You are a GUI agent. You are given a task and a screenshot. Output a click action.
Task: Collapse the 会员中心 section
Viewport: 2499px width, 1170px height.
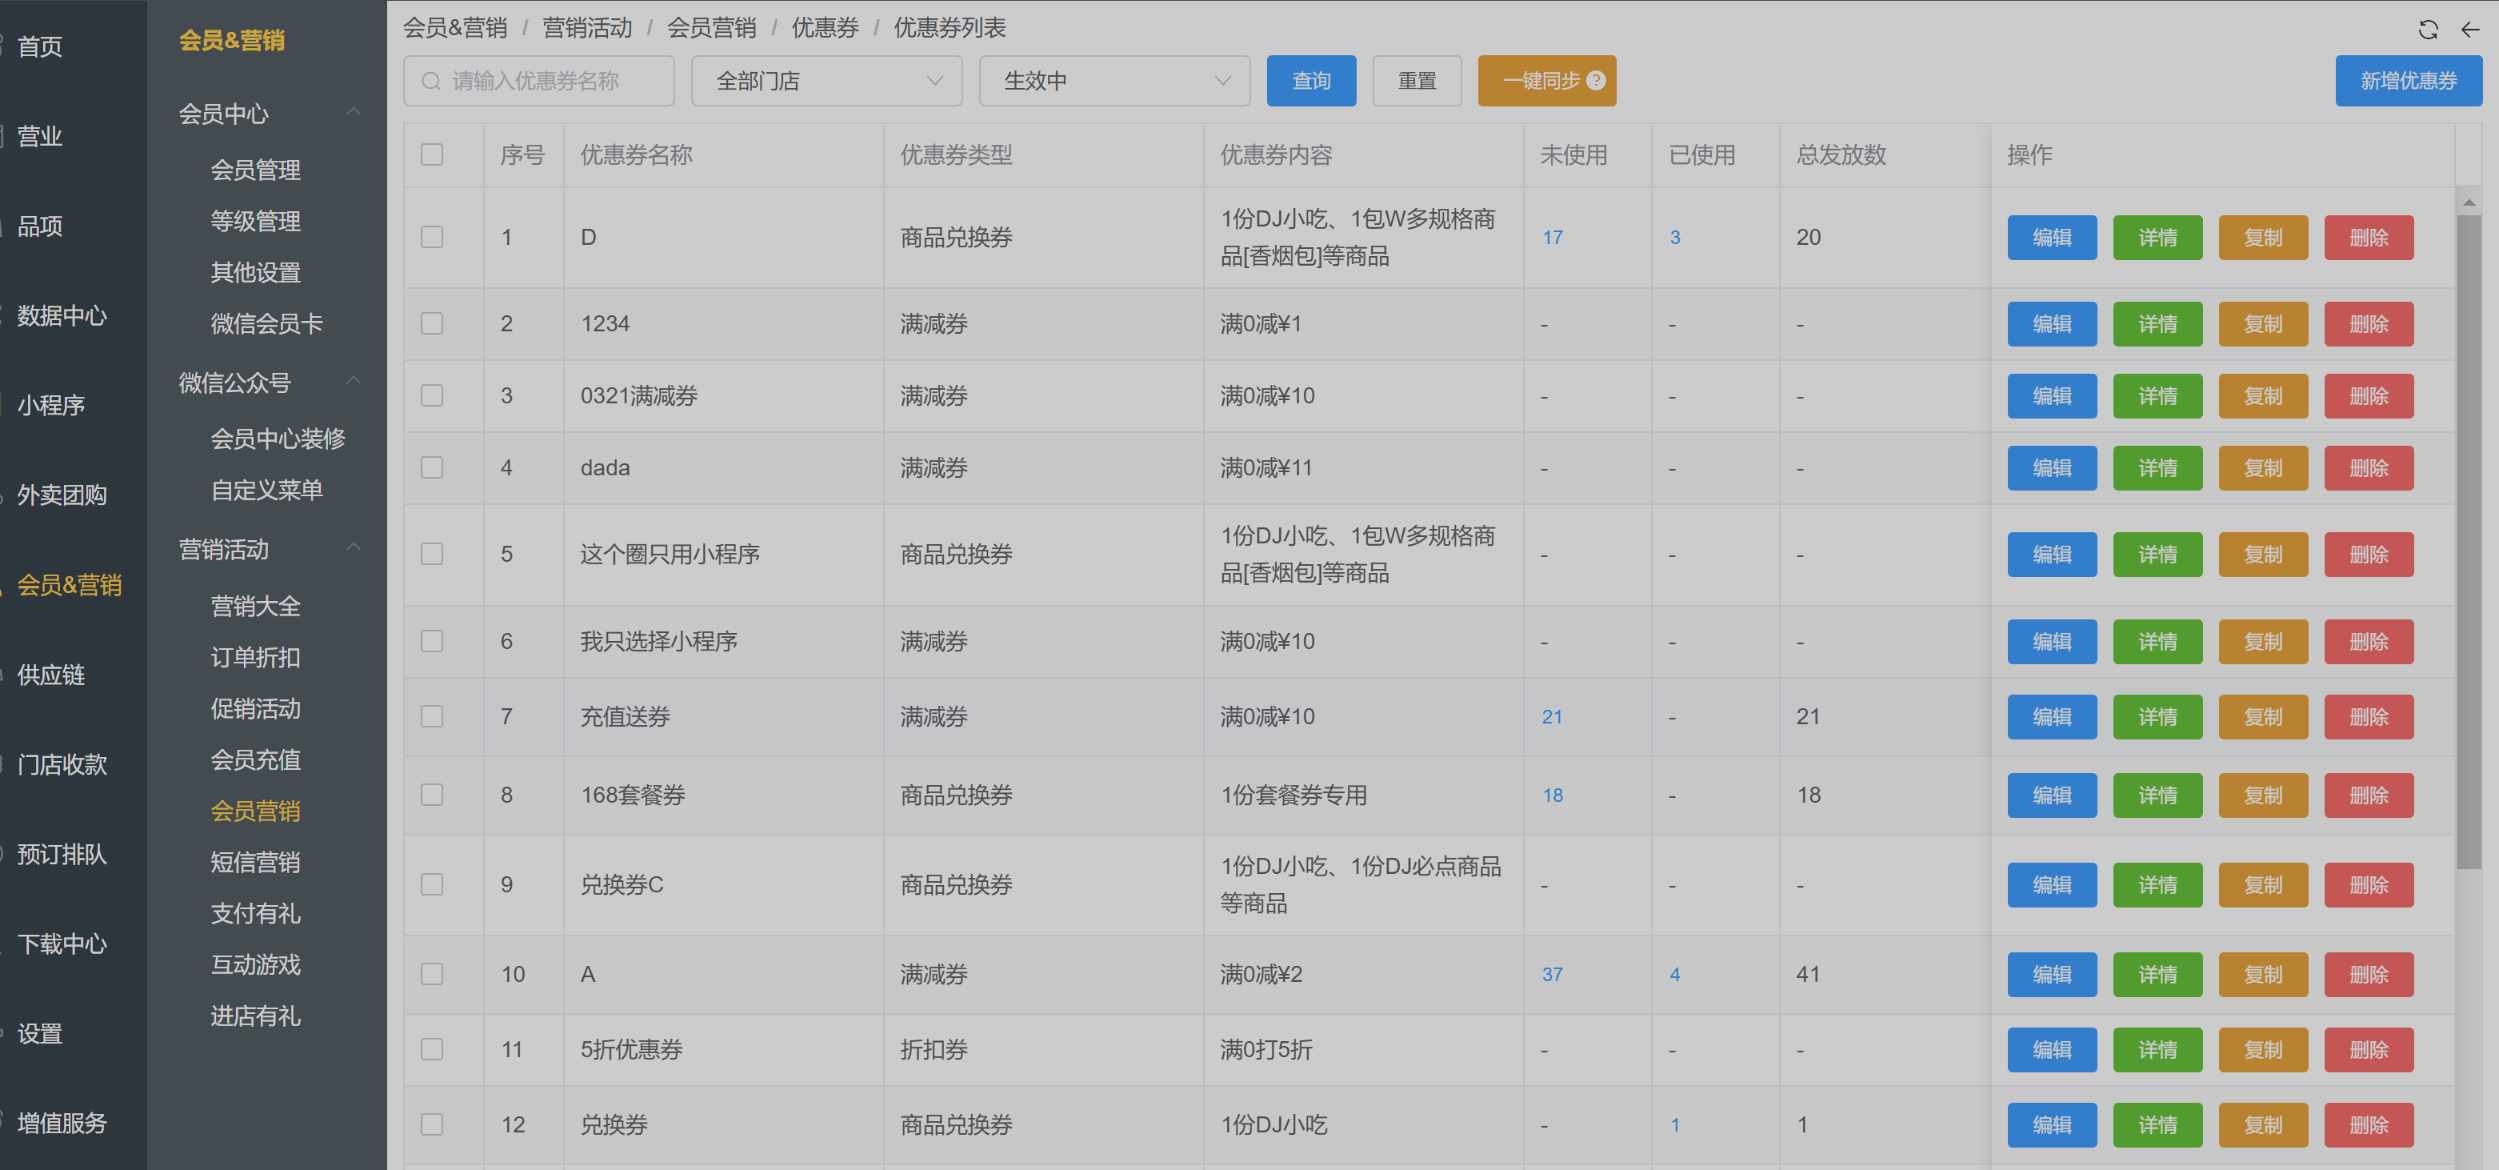353,113
